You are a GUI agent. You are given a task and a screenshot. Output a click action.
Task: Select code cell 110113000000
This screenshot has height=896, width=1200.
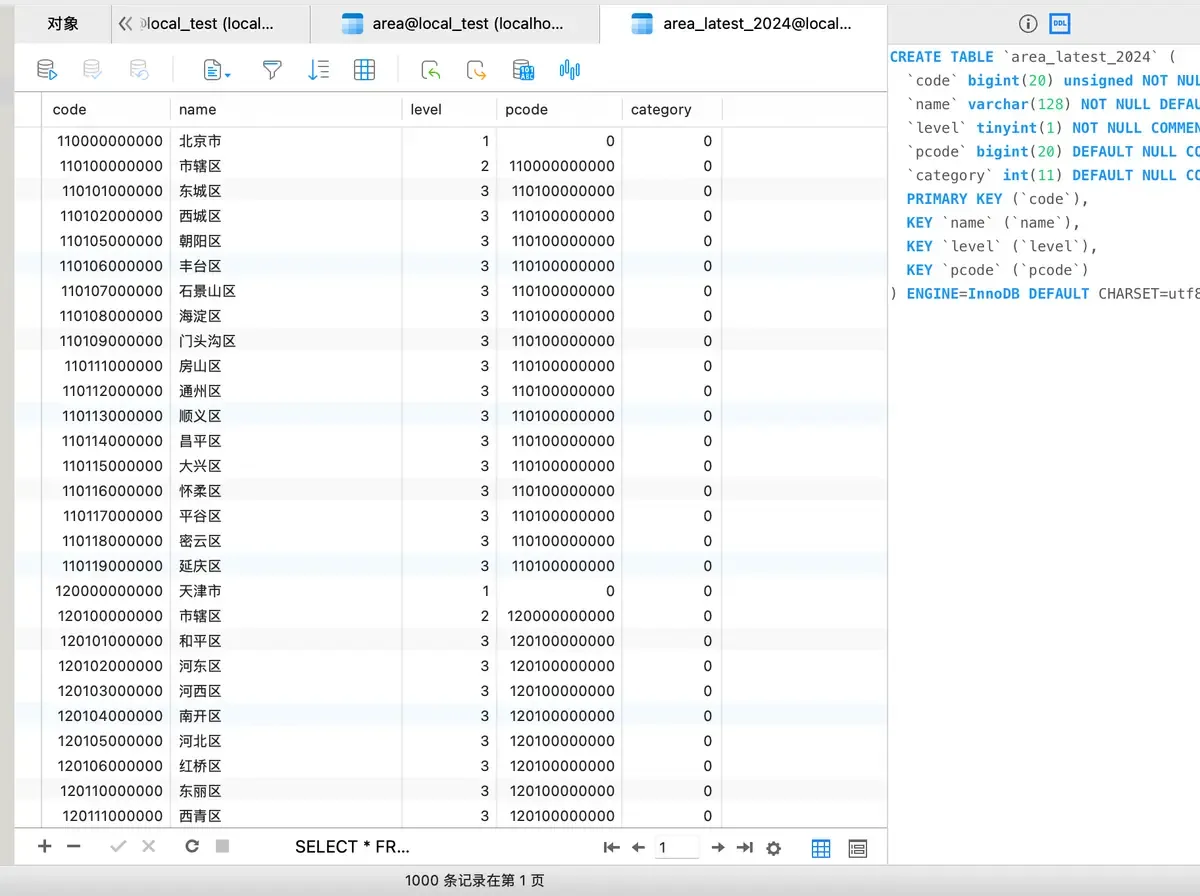[105, 416]
